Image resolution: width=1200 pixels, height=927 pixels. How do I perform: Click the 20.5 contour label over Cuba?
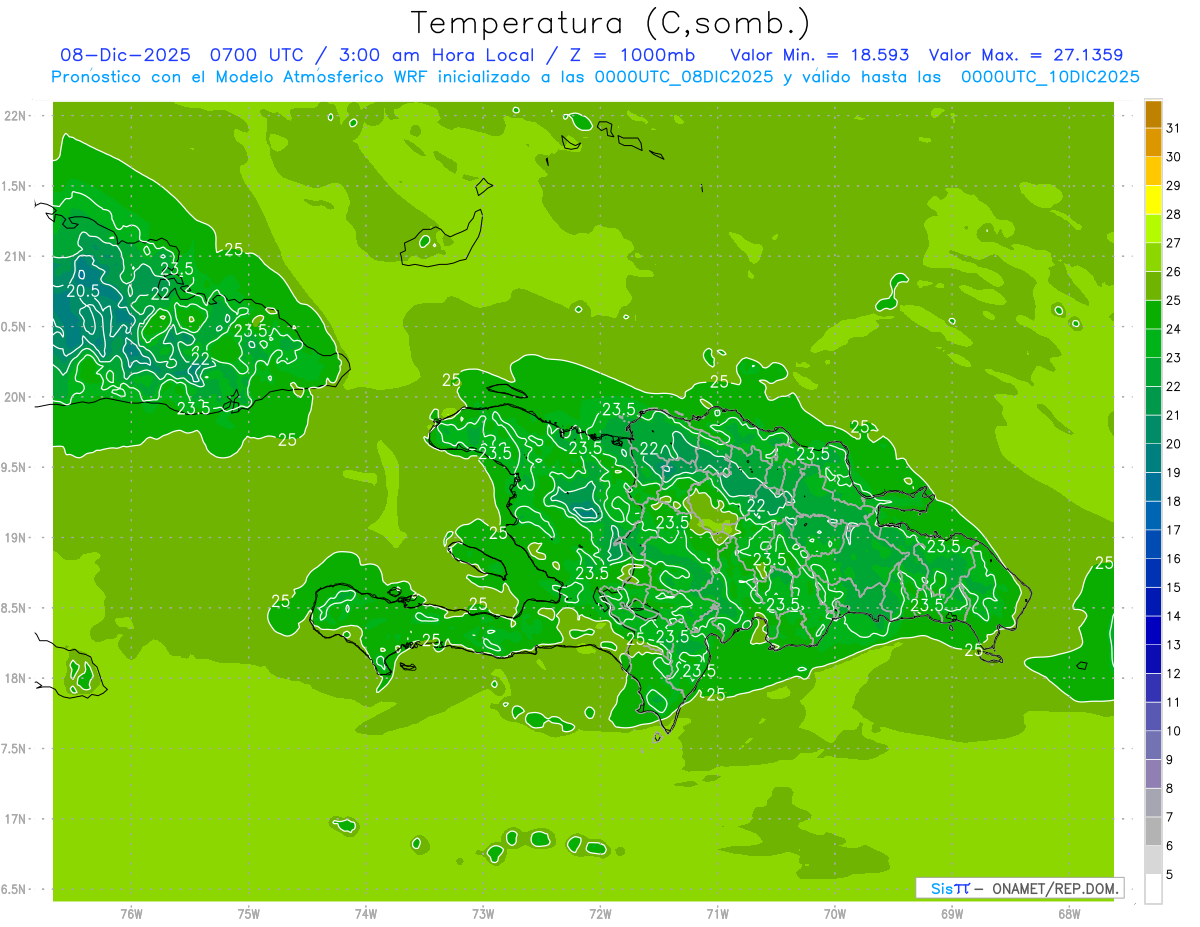[x=82, y=291]
